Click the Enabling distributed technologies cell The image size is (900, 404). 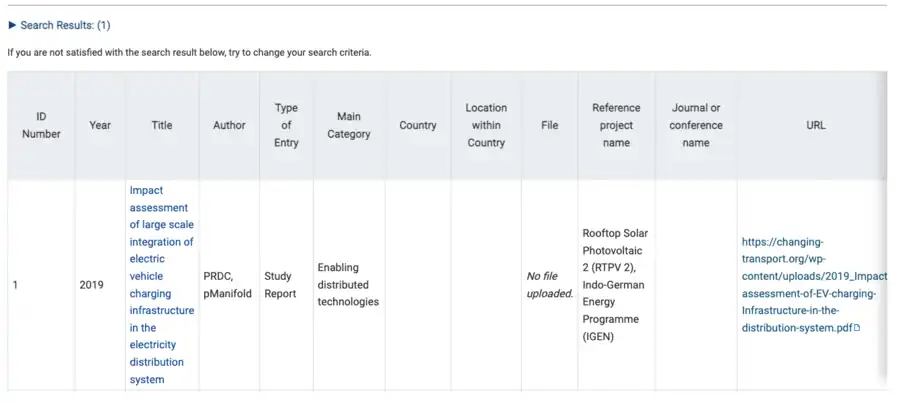[x=348, y=285]
